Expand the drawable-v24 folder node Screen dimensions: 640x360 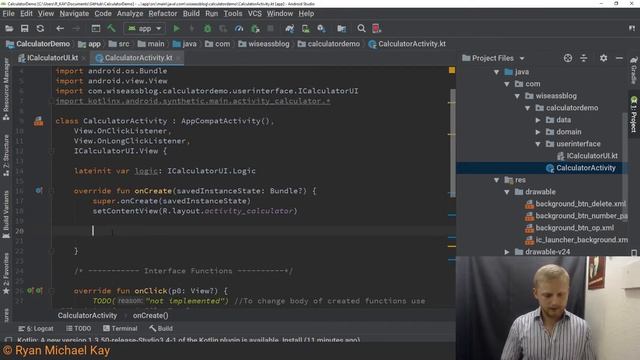point(507,252)
